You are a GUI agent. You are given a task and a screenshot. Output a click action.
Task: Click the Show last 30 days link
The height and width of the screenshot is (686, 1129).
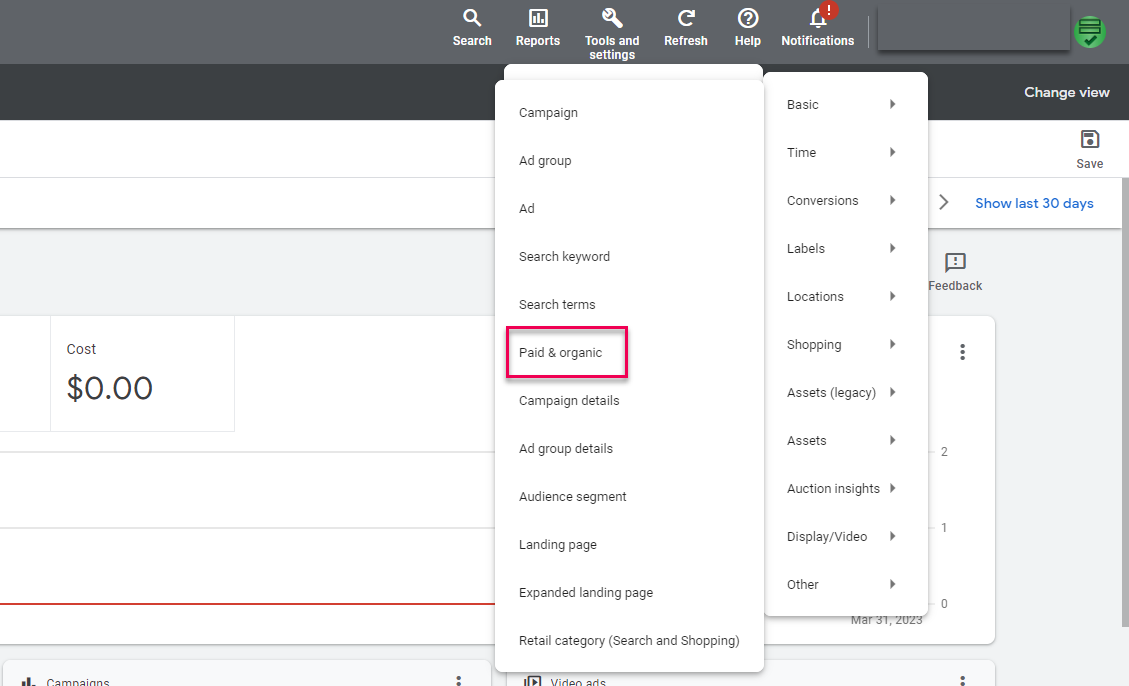coord(1033,203)
